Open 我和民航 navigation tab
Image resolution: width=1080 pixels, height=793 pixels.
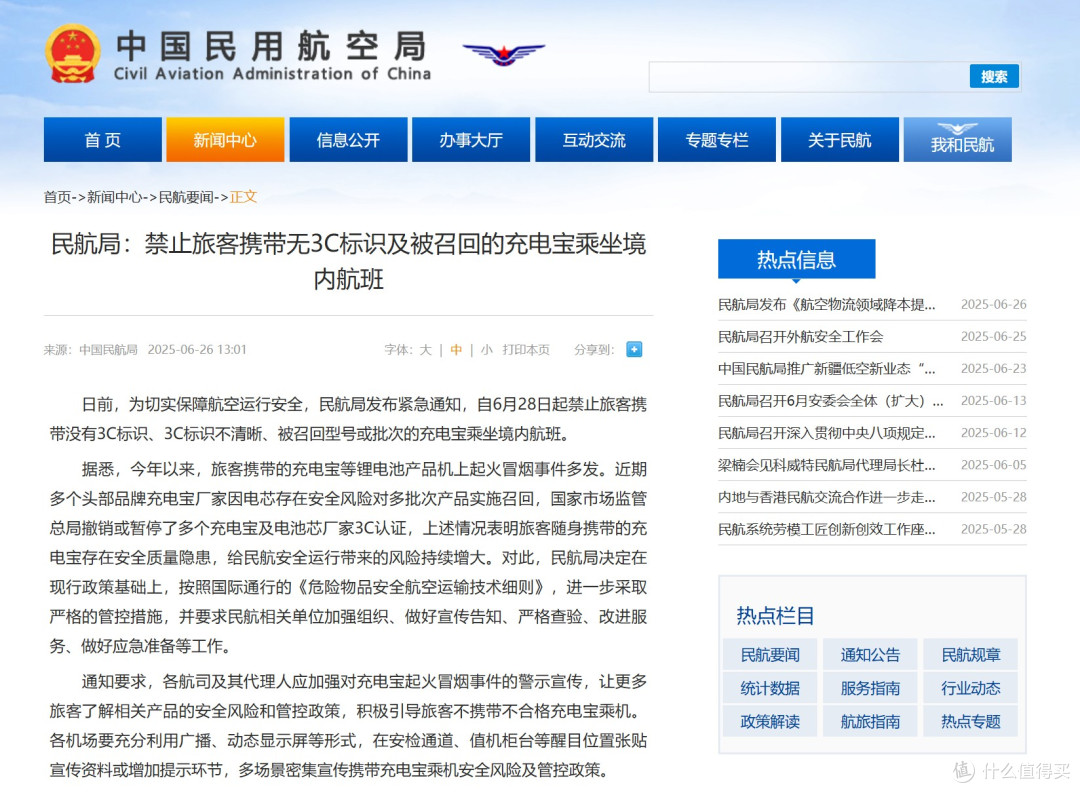pos(958,140)
